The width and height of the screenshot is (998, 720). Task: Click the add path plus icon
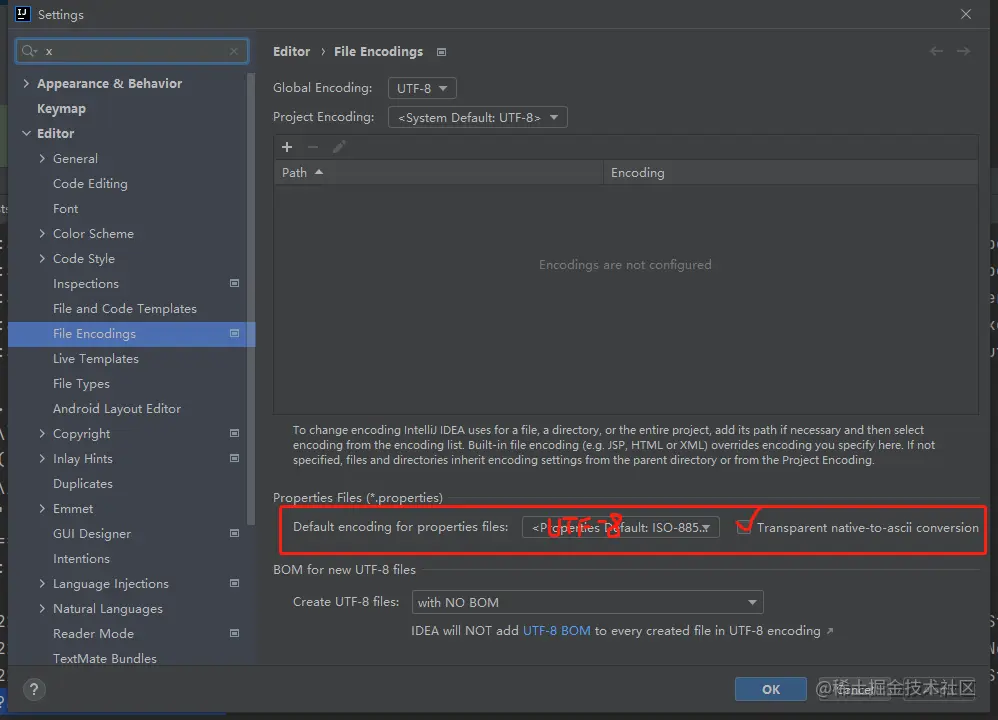[287, 147]
